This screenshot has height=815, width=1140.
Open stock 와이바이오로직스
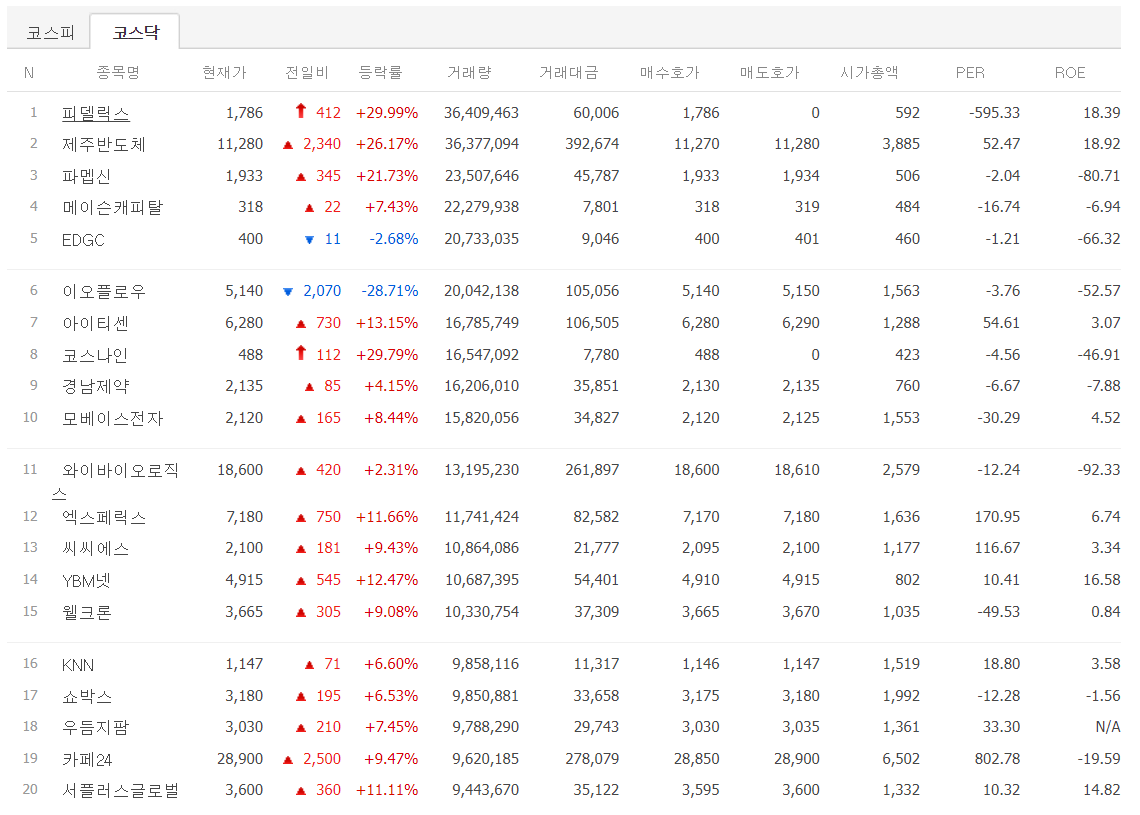coord(116,481)
